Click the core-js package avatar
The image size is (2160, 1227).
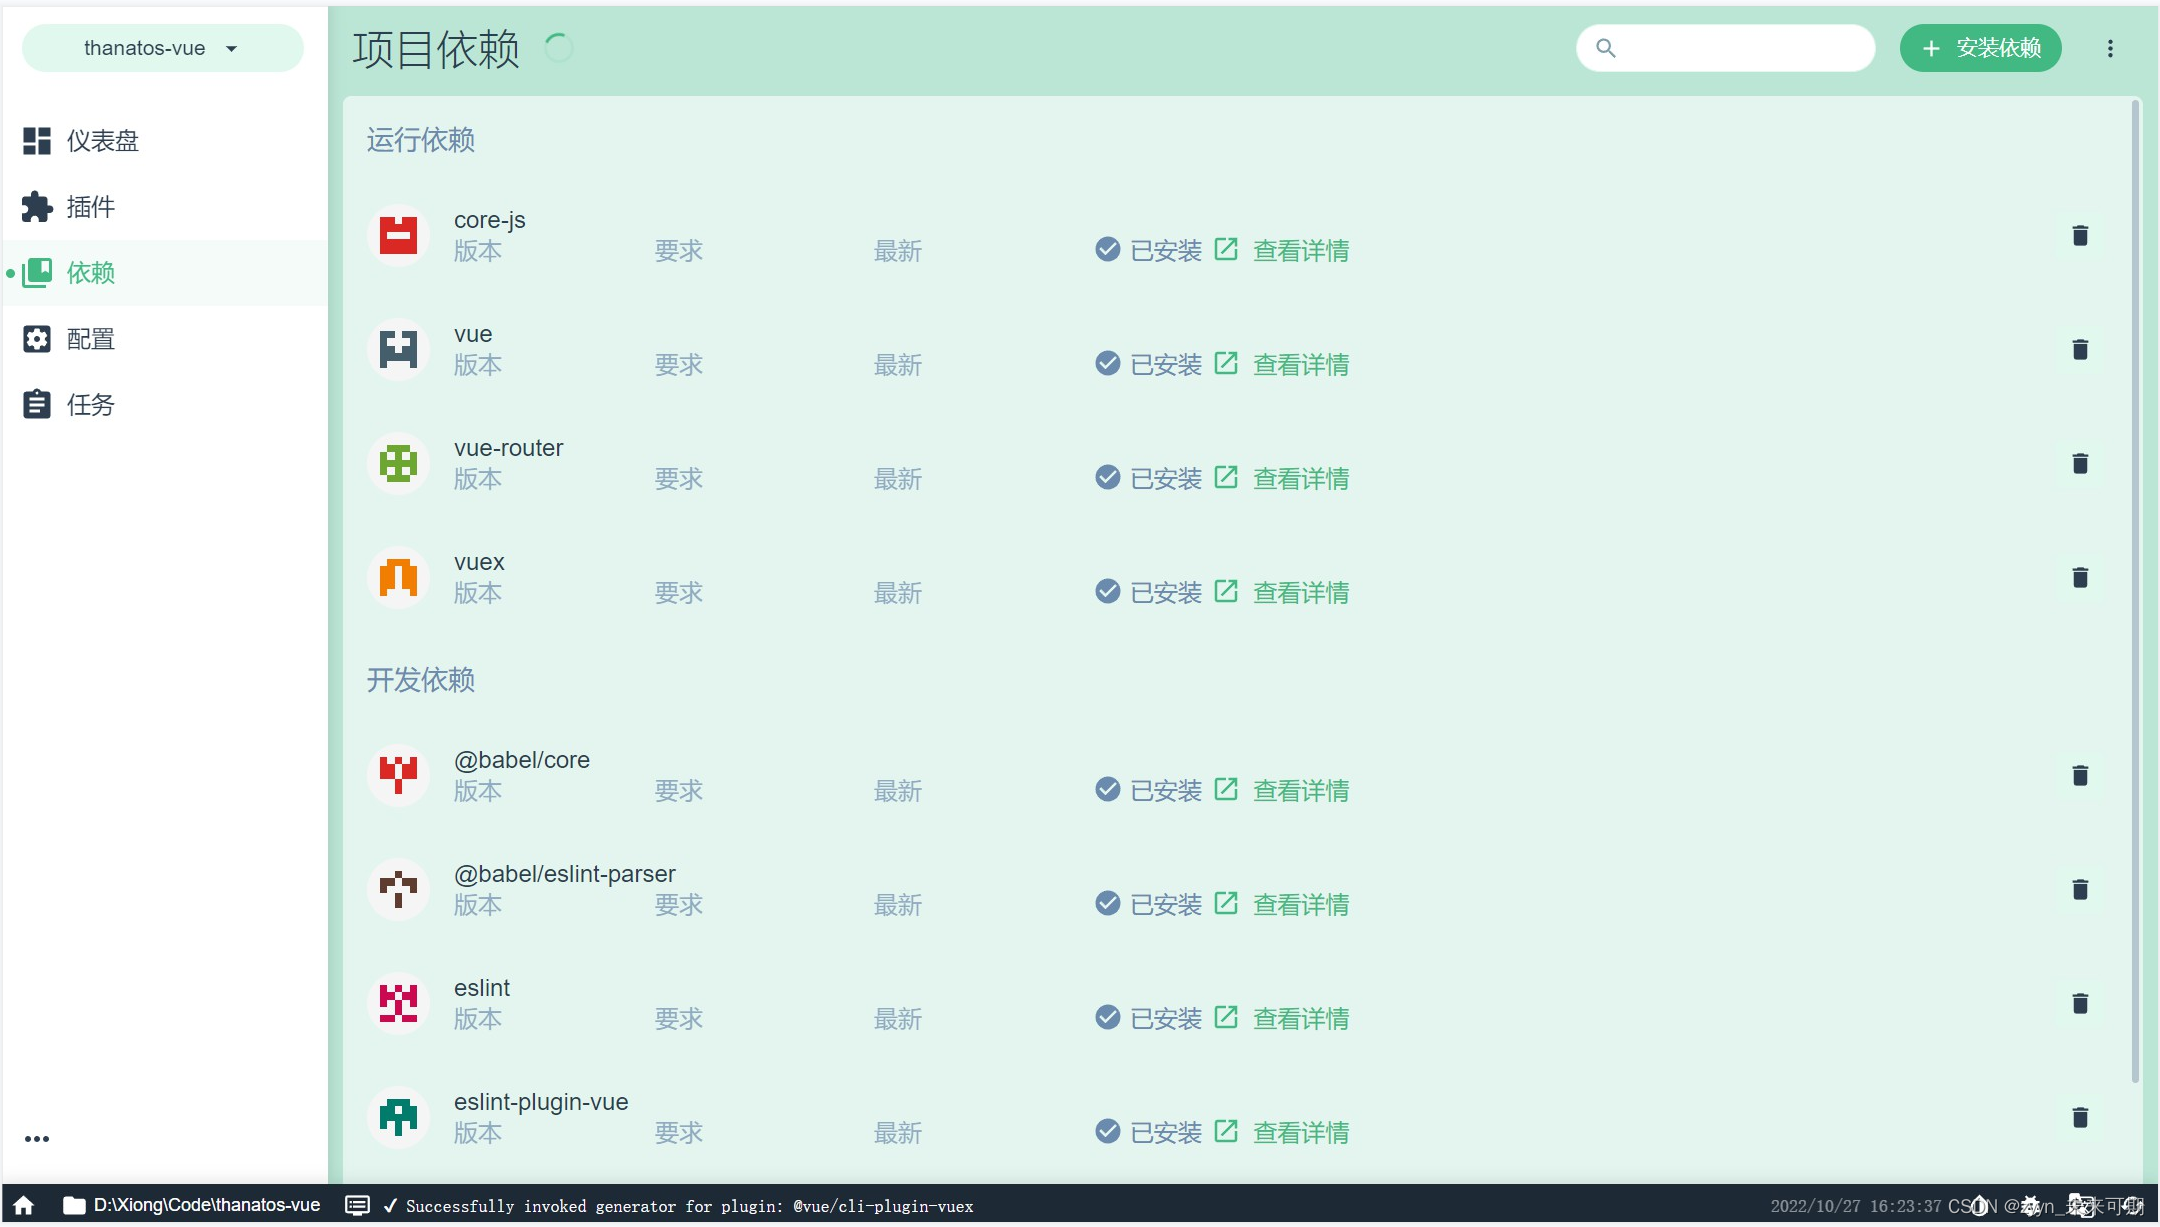click(398, 236)
